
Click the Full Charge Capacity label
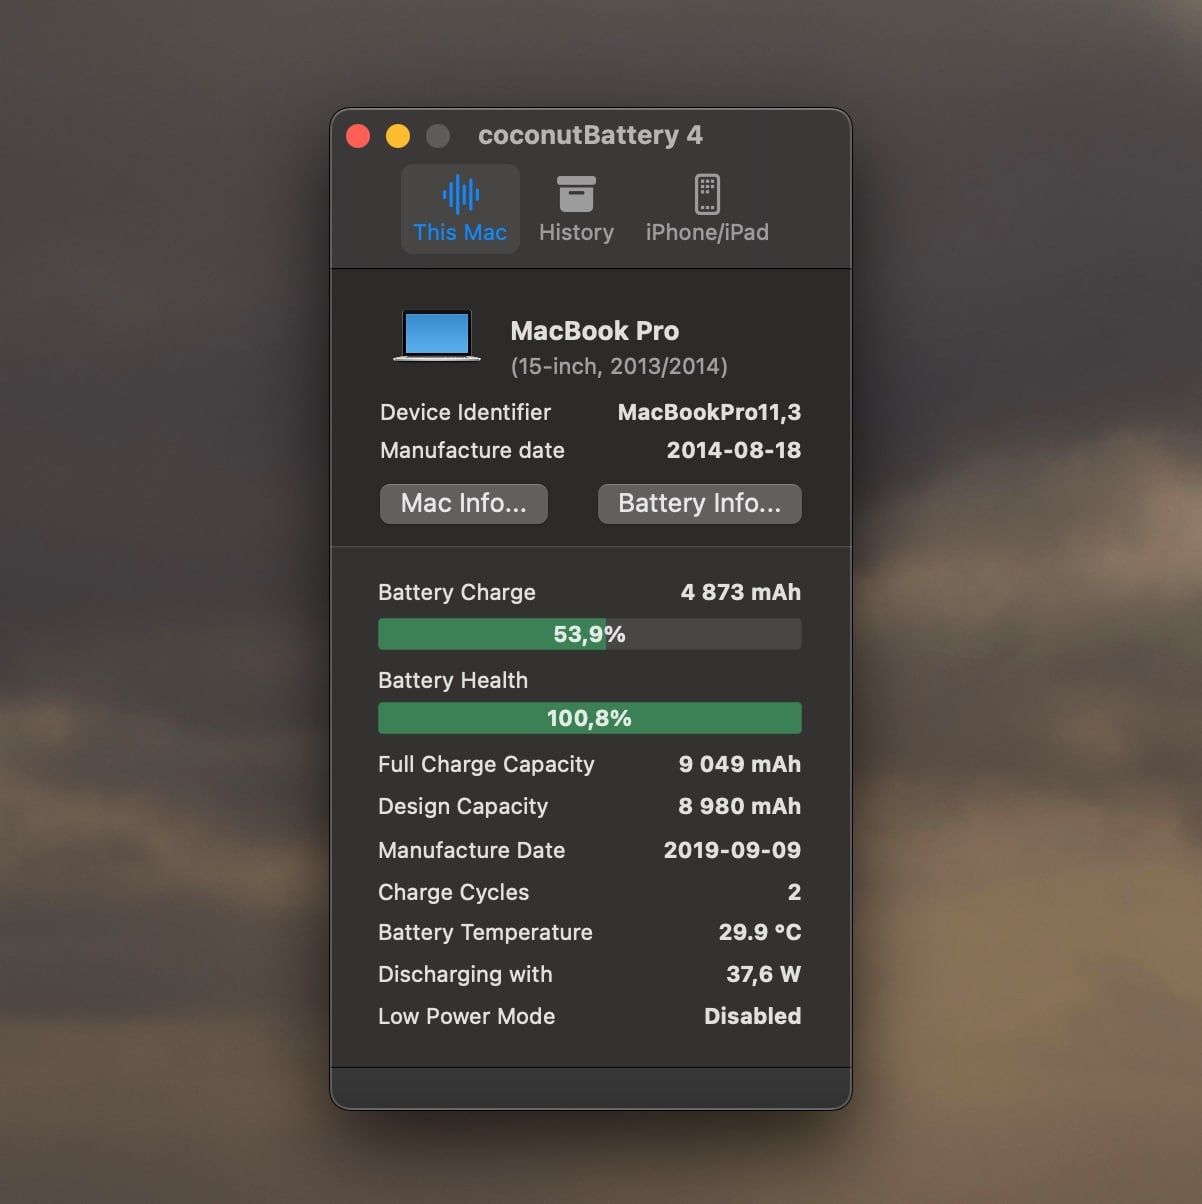tap(486, 764)
